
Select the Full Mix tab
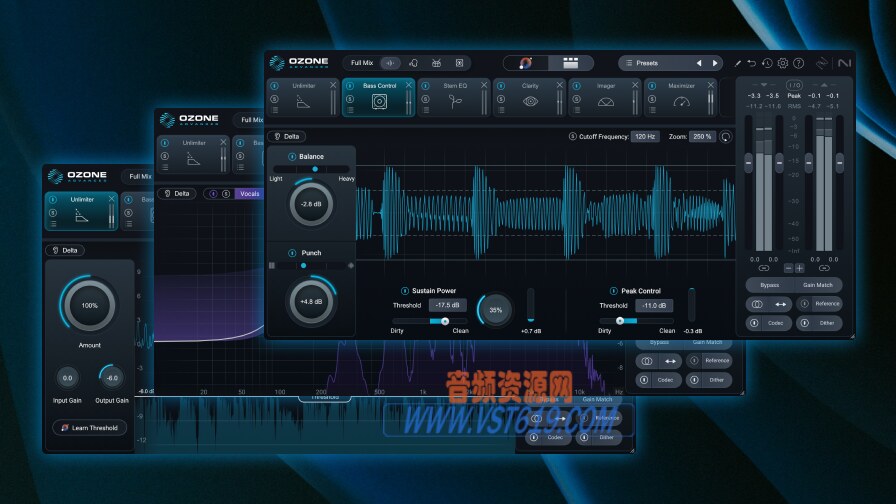pyautogui.click(x=362, y=63)
